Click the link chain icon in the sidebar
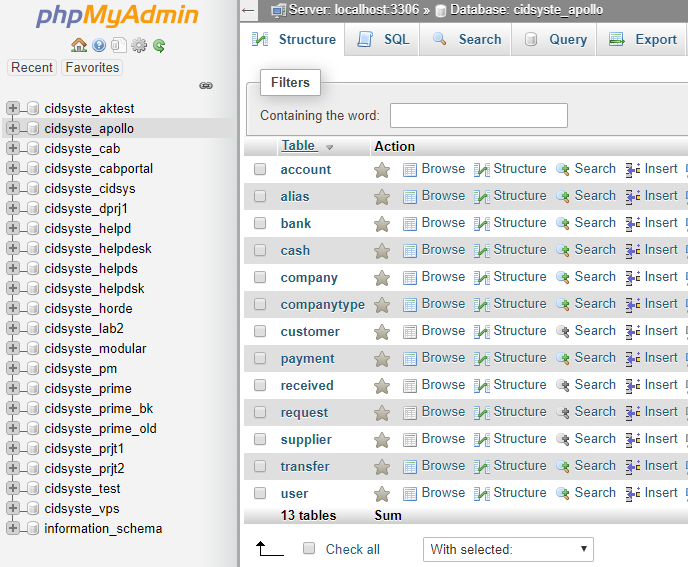Viewport: 688px width, 567px height. pos(206,86)
